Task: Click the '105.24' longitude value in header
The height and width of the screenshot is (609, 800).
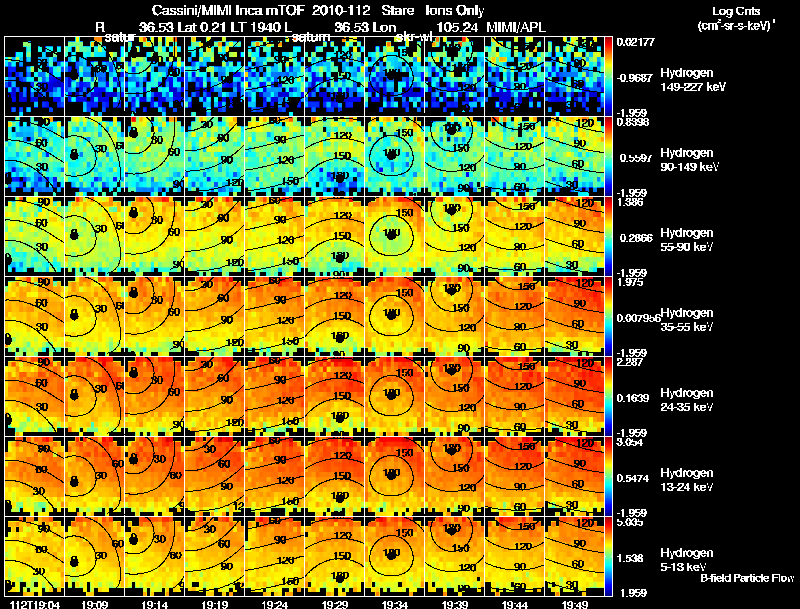Action: tap(457, 27)
